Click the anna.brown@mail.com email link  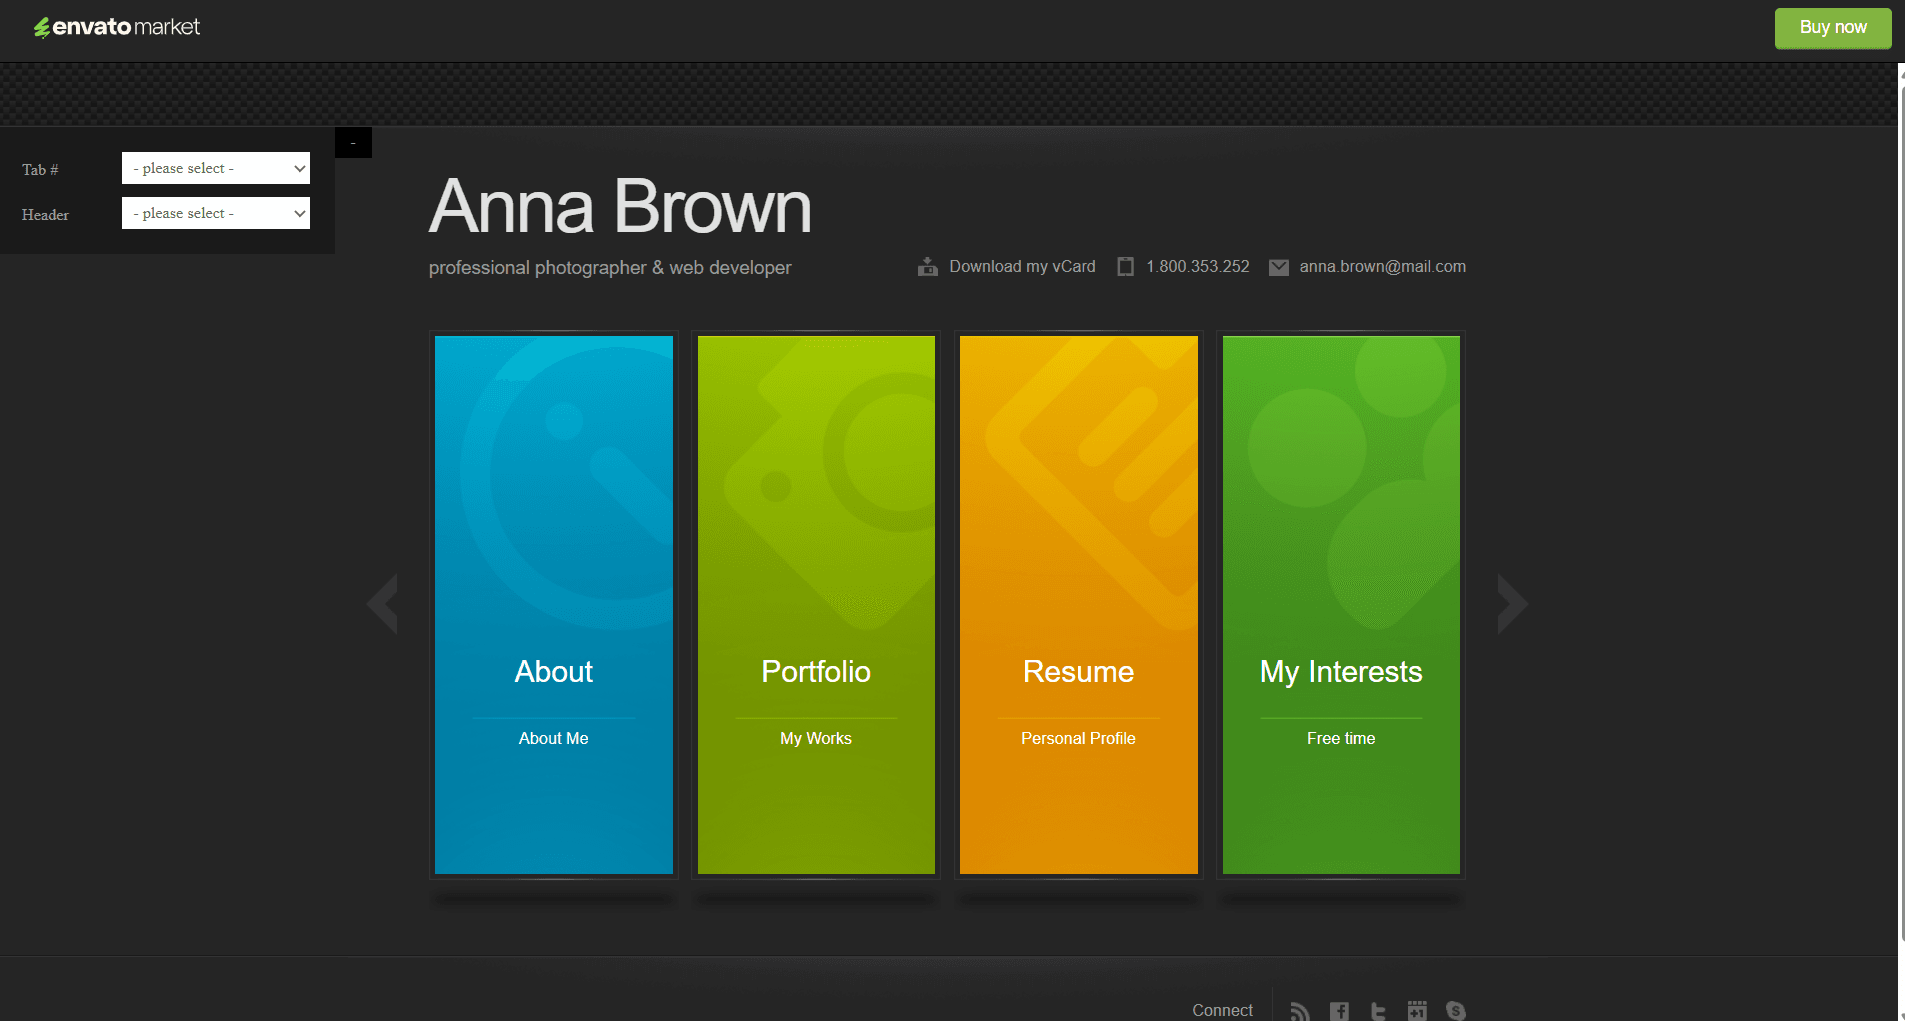pyautogui.click(x=1382, y=267)
